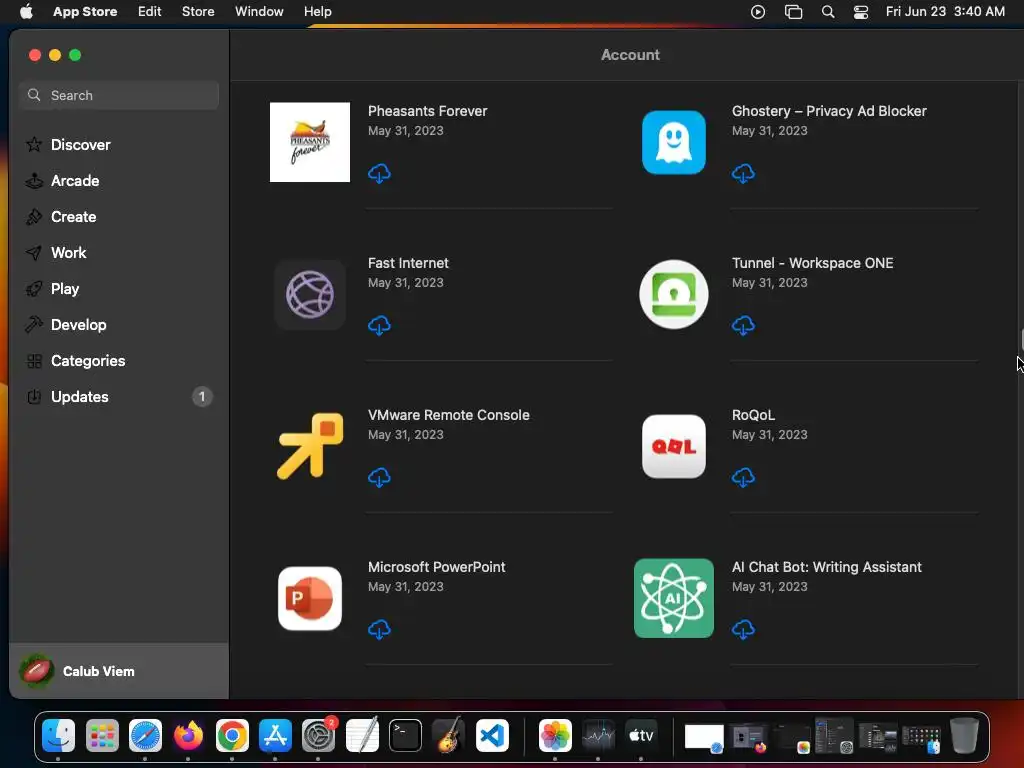
Task: Open Fast Internet globe app icon
Action: (x=310, y=295)
